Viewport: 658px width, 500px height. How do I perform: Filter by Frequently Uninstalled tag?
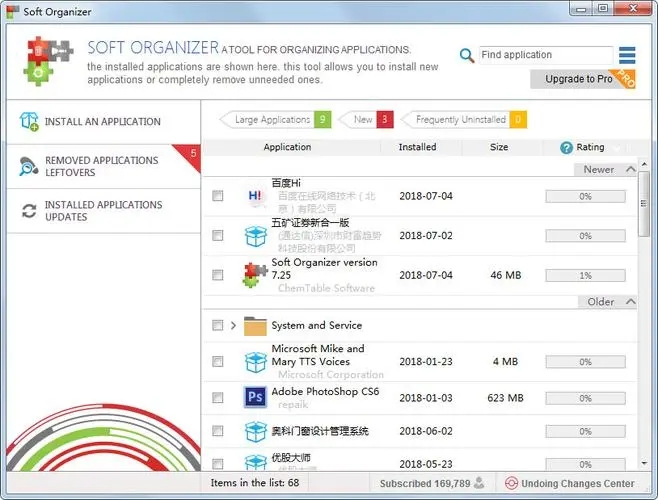[x=464, y=120]
